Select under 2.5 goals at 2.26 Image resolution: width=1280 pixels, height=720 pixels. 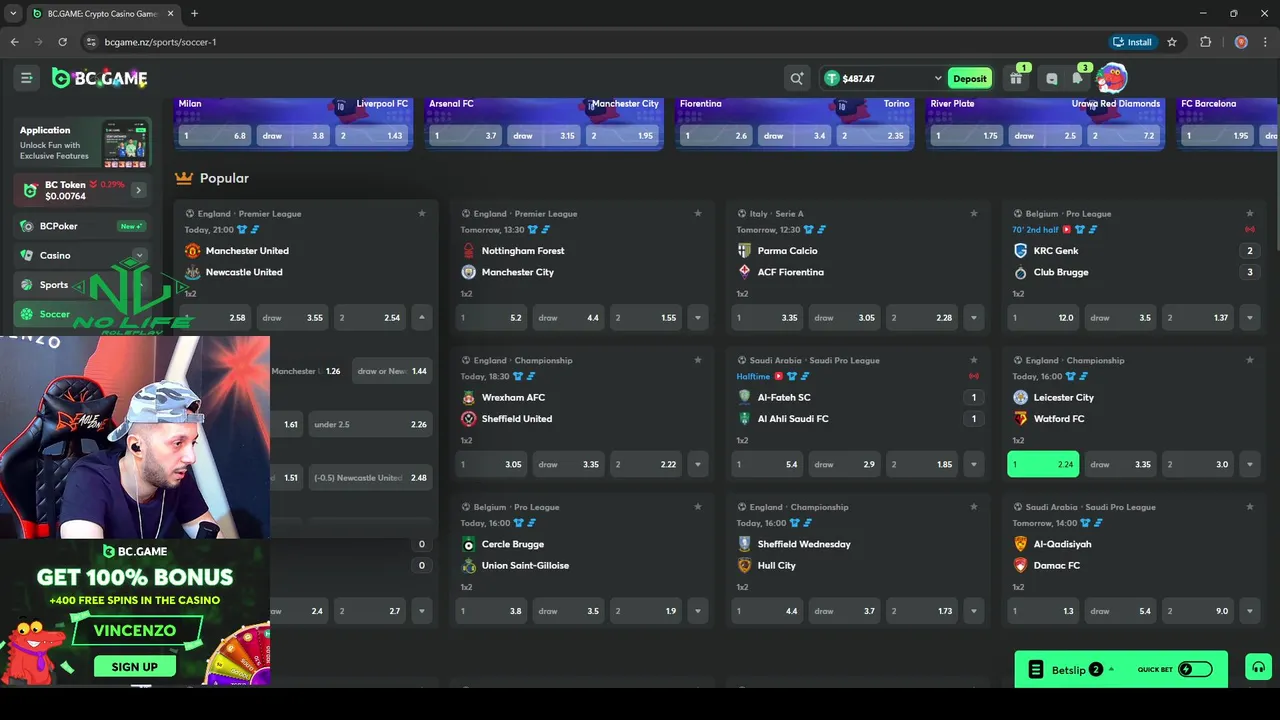click(370, 424)
